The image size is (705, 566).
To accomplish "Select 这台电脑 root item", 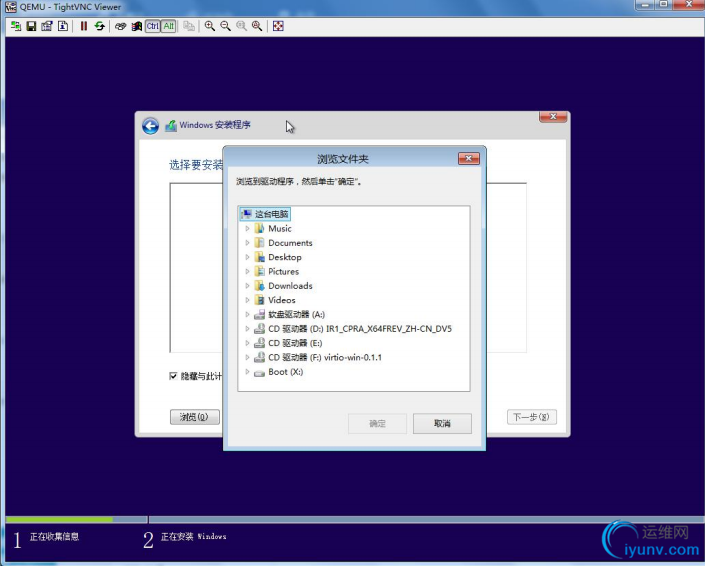I will point(265,214).
